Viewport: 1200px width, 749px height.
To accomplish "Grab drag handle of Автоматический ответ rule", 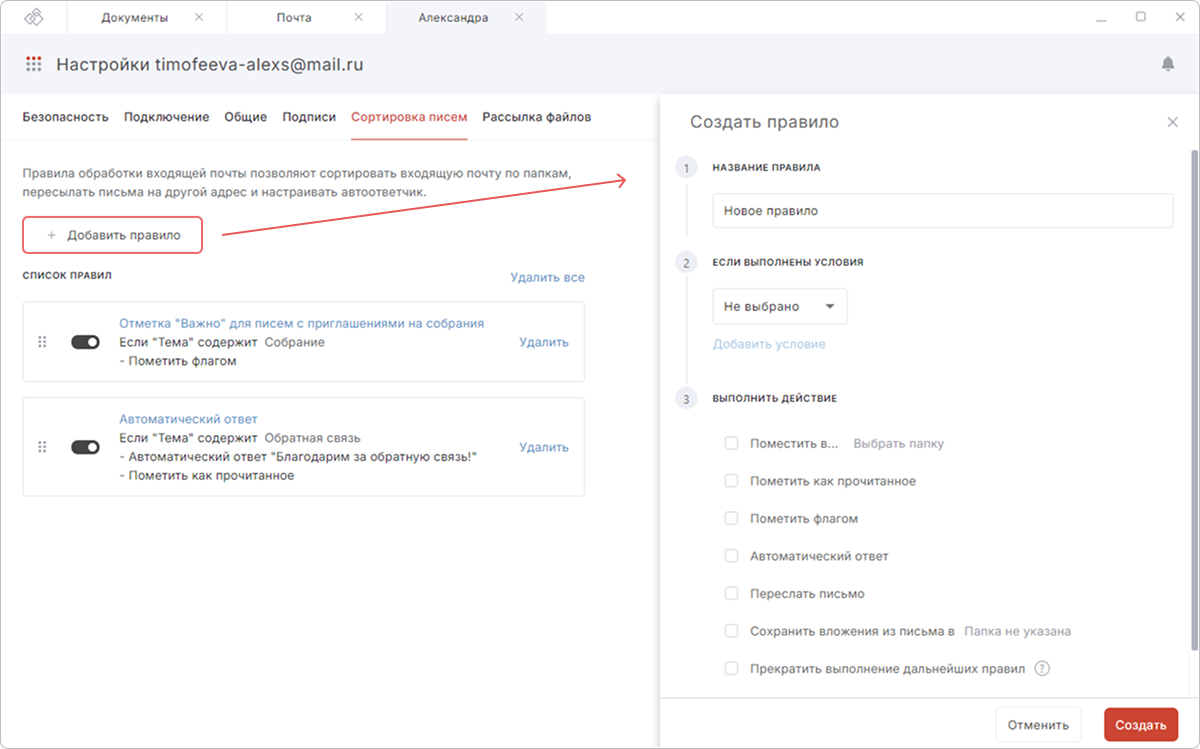I will click(x=42, y=447).
